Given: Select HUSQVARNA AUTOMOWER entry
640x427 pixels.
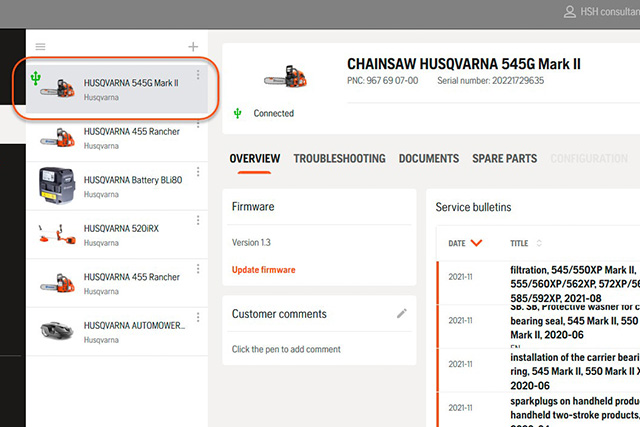Looking at the screenshot, I should (117, 331).
